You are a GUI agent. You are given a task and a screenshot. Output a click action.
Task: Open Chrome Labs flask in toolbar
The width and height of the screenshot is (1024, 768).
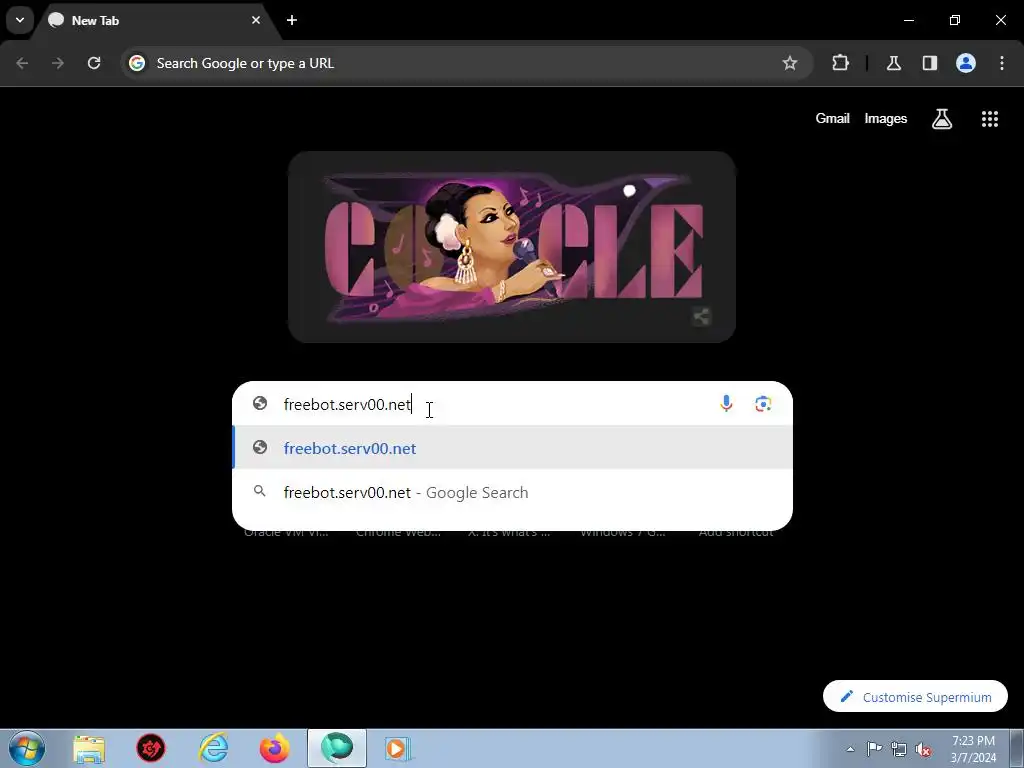click(x=893, y=63)
